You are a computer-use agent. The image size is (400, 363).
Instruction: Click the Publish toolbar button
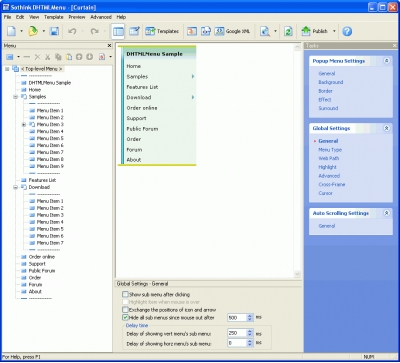(x=315, y=31)
